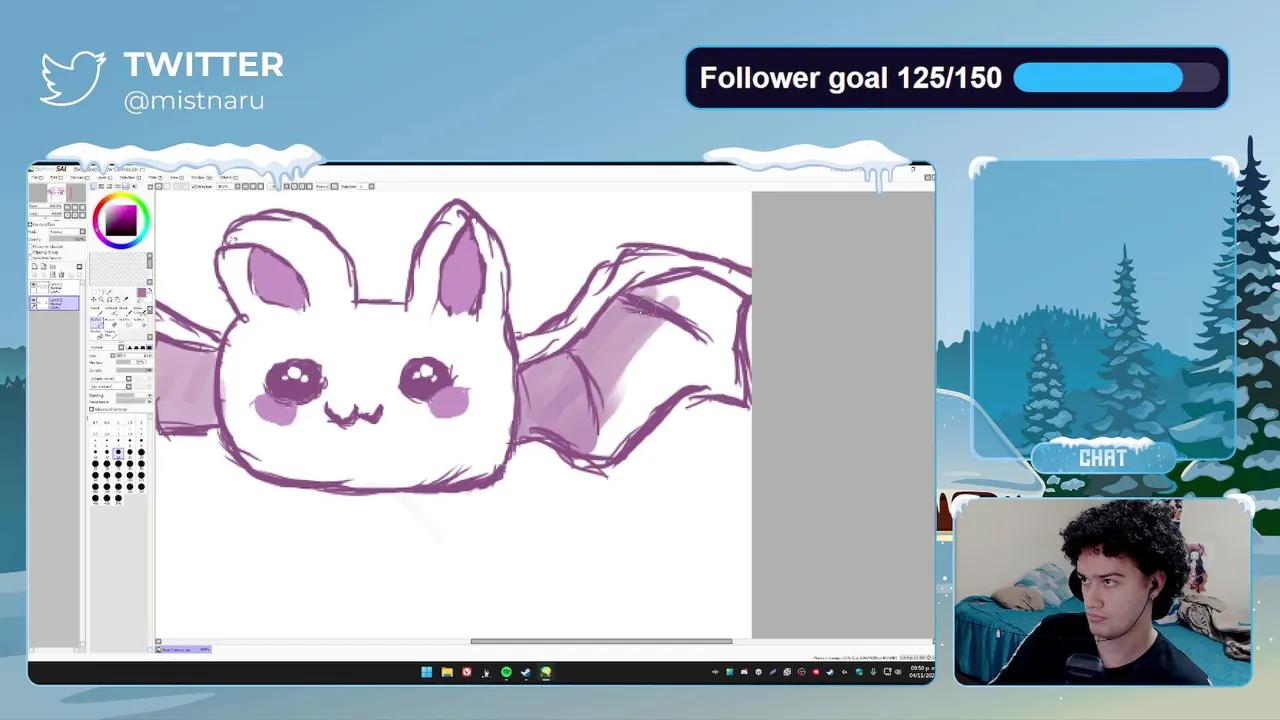The width and height of the screenshot is (1280, 720).
Task: Expand the Advanced Settings brush section
Action: pyautogui.click(x=107, y=409)
